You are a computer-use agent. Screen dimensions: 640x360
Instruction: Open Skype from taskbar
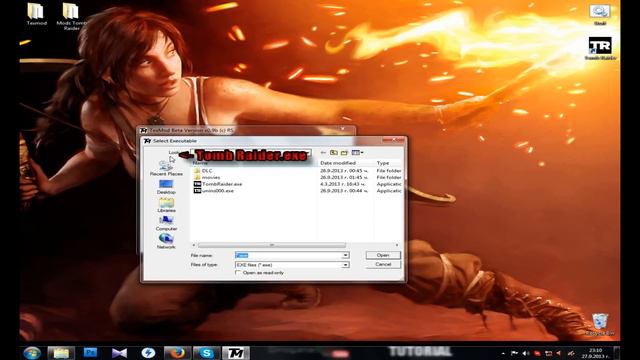tap(207, 353)
